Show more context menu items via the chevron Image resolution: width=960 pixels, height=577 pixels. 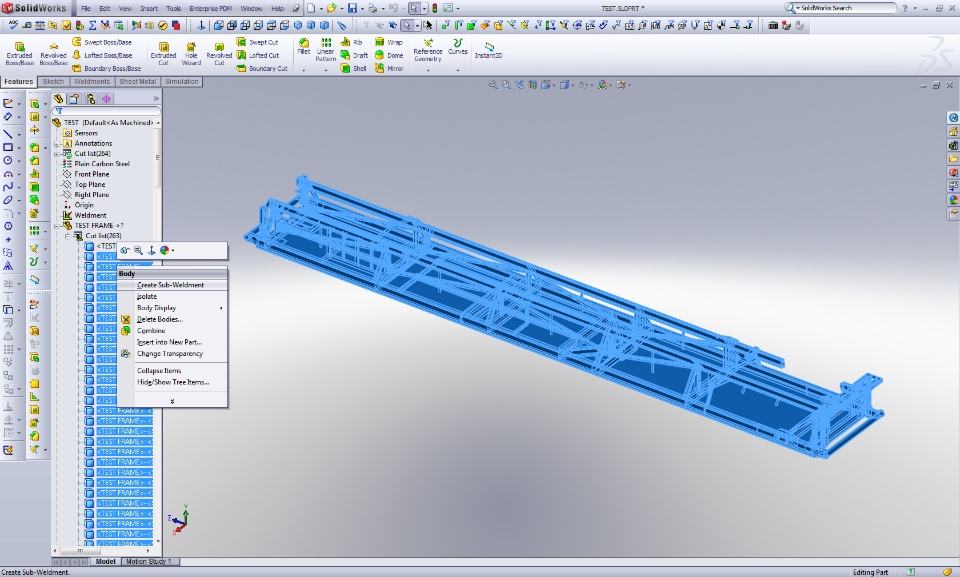click(x=172, y=401)
